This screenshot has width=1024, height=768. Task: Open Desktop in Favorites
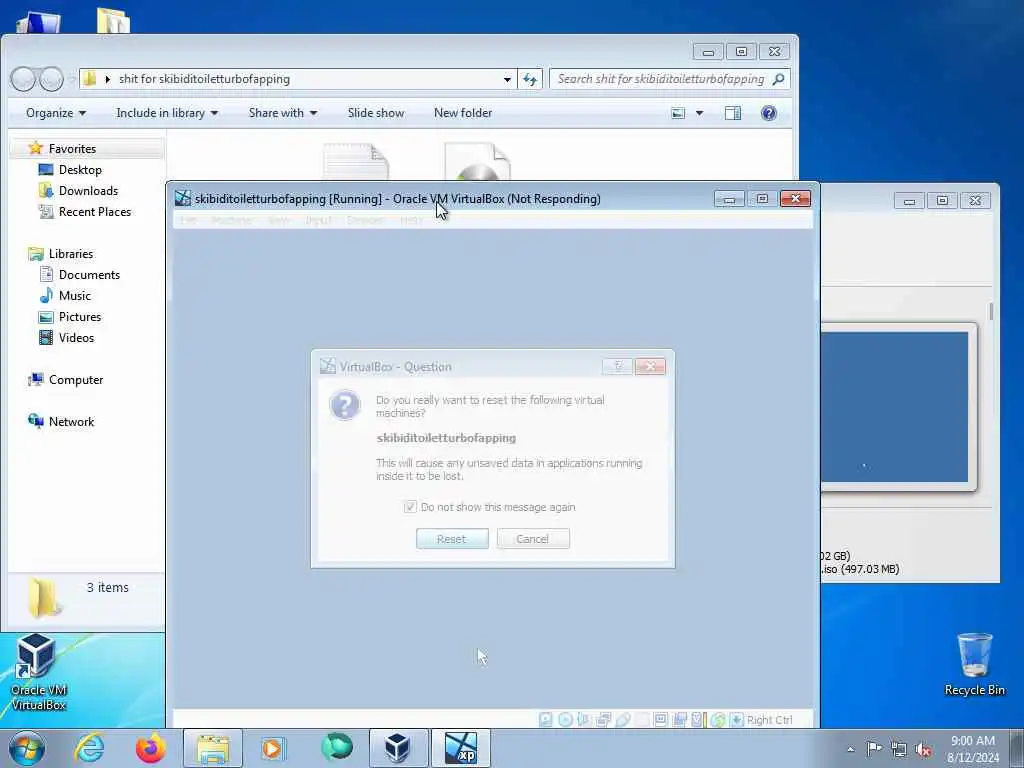[x=80, y=170]
